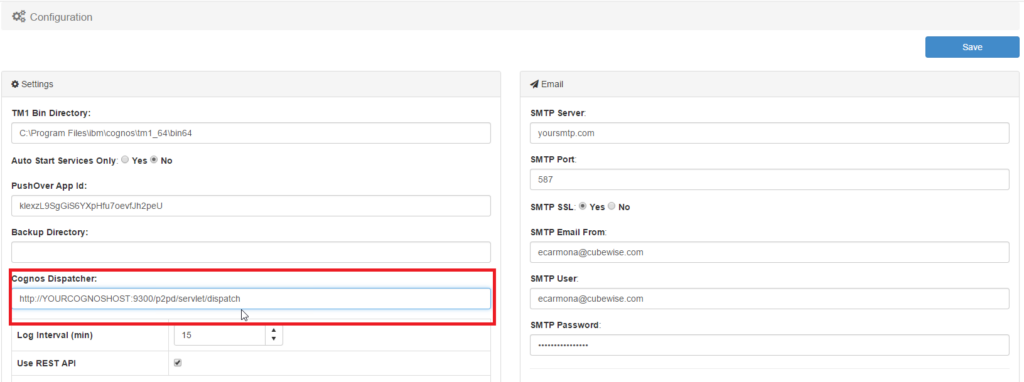Click the Save button
This screenshot has height=382, width=1024.
tap(972, 47)
